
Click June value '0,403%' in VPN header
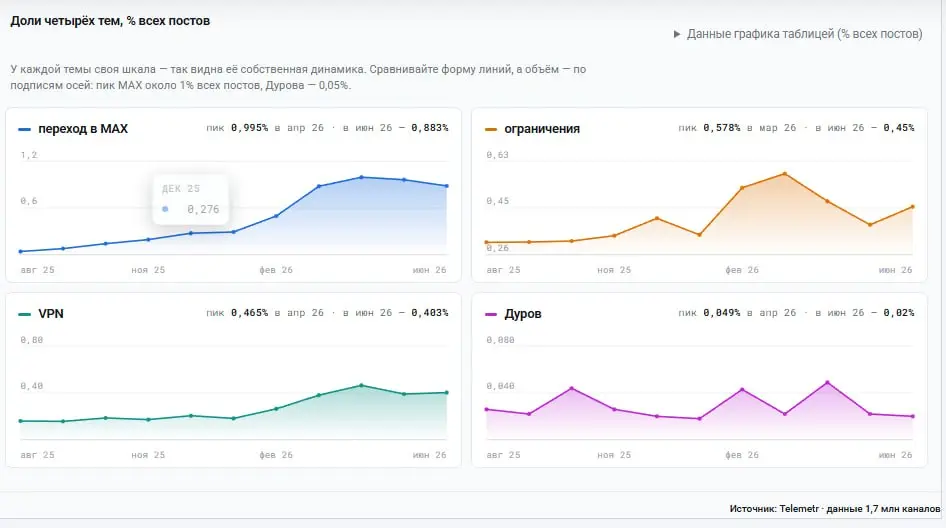click(430, 313)
